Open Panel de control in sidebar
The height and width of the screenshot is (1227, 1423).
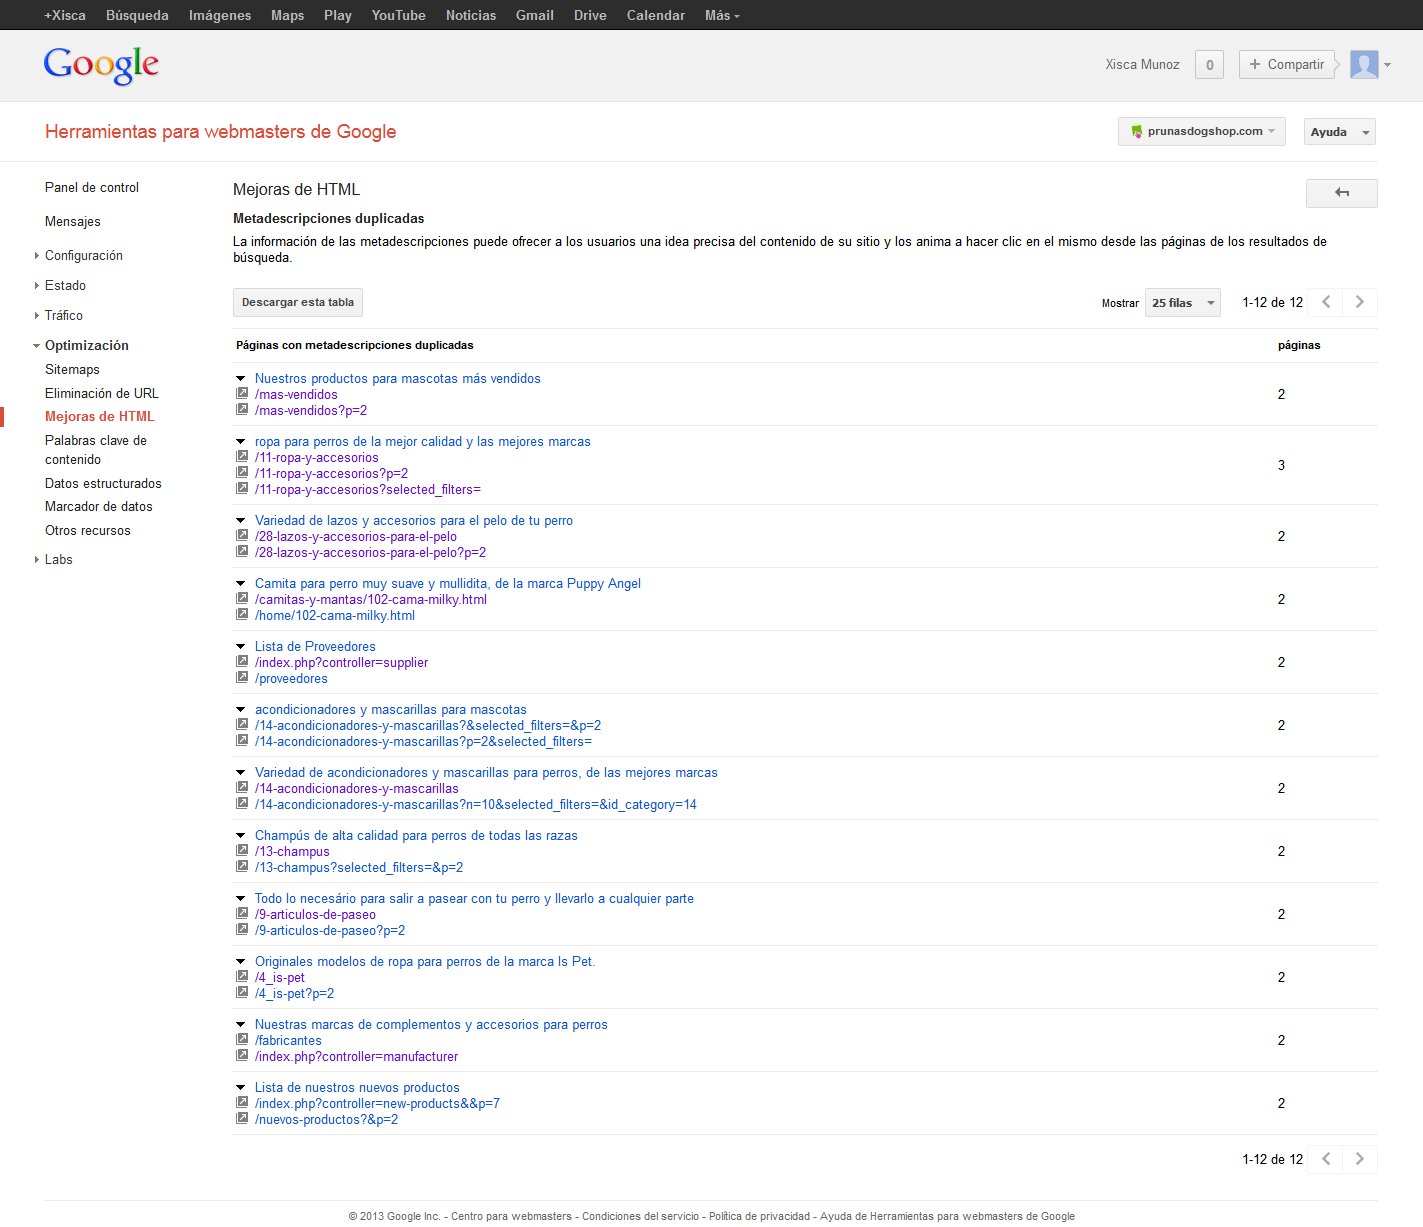click(92, 188)
